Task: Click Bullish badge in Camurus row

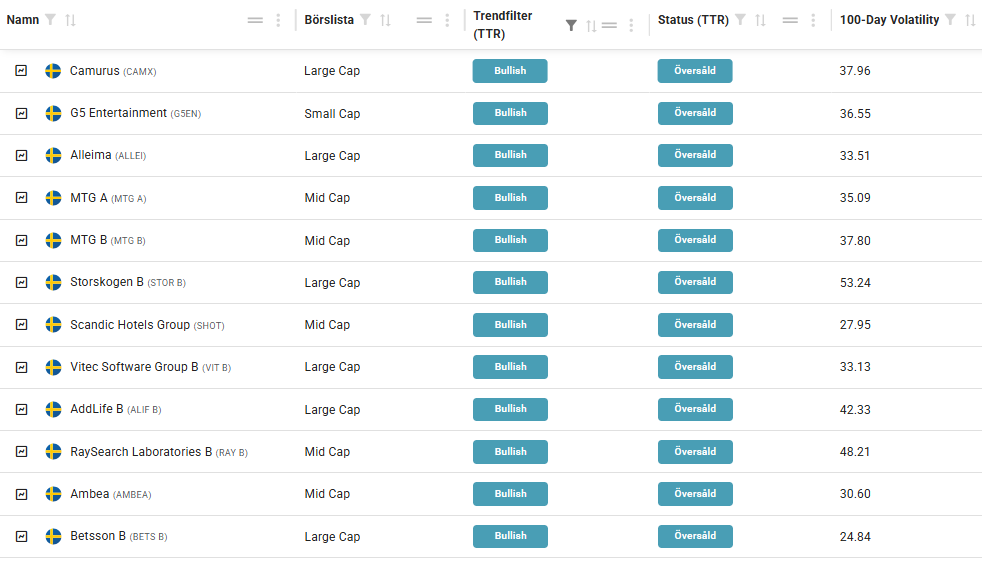Action: [510, 71]
